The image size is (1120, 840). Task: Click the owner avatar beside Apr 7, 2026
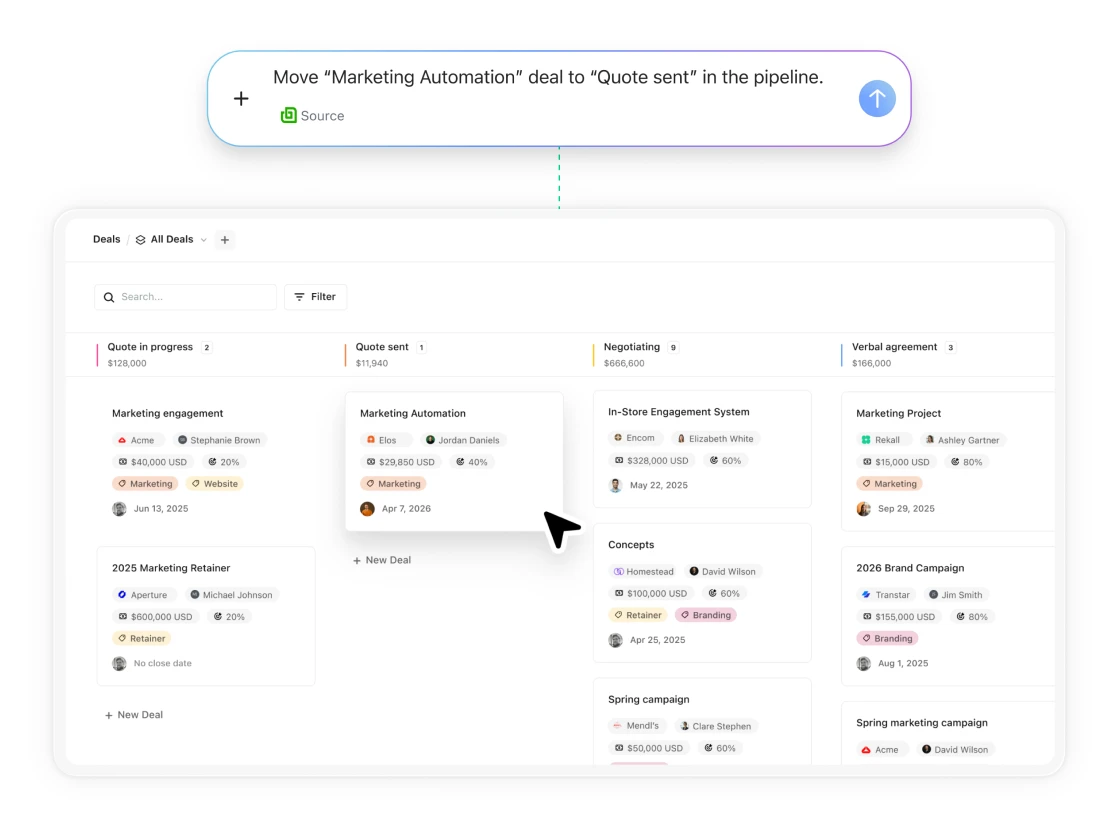pyautogui.click(x=367, y=509)
